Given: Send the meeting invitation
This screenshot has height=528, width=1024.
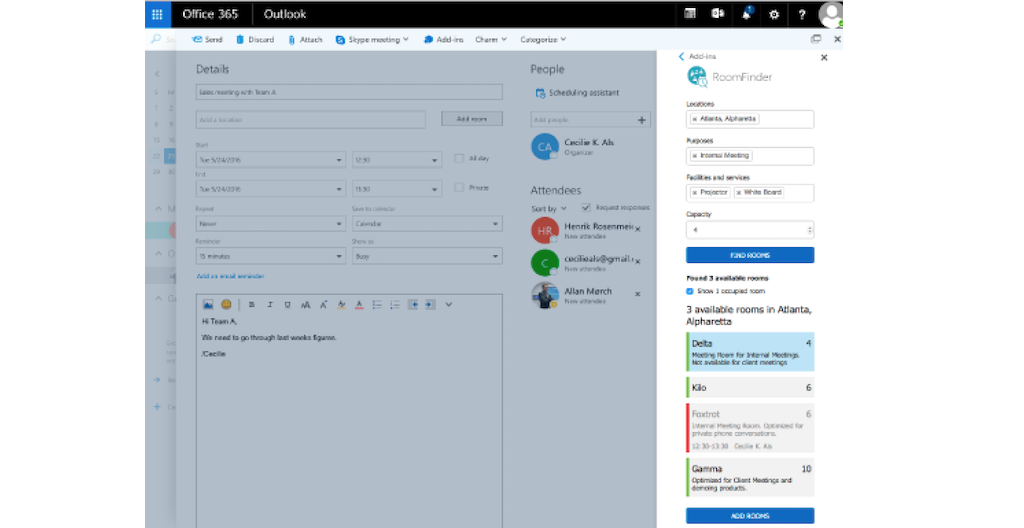Looking at the screenshot, I should 208,40.
